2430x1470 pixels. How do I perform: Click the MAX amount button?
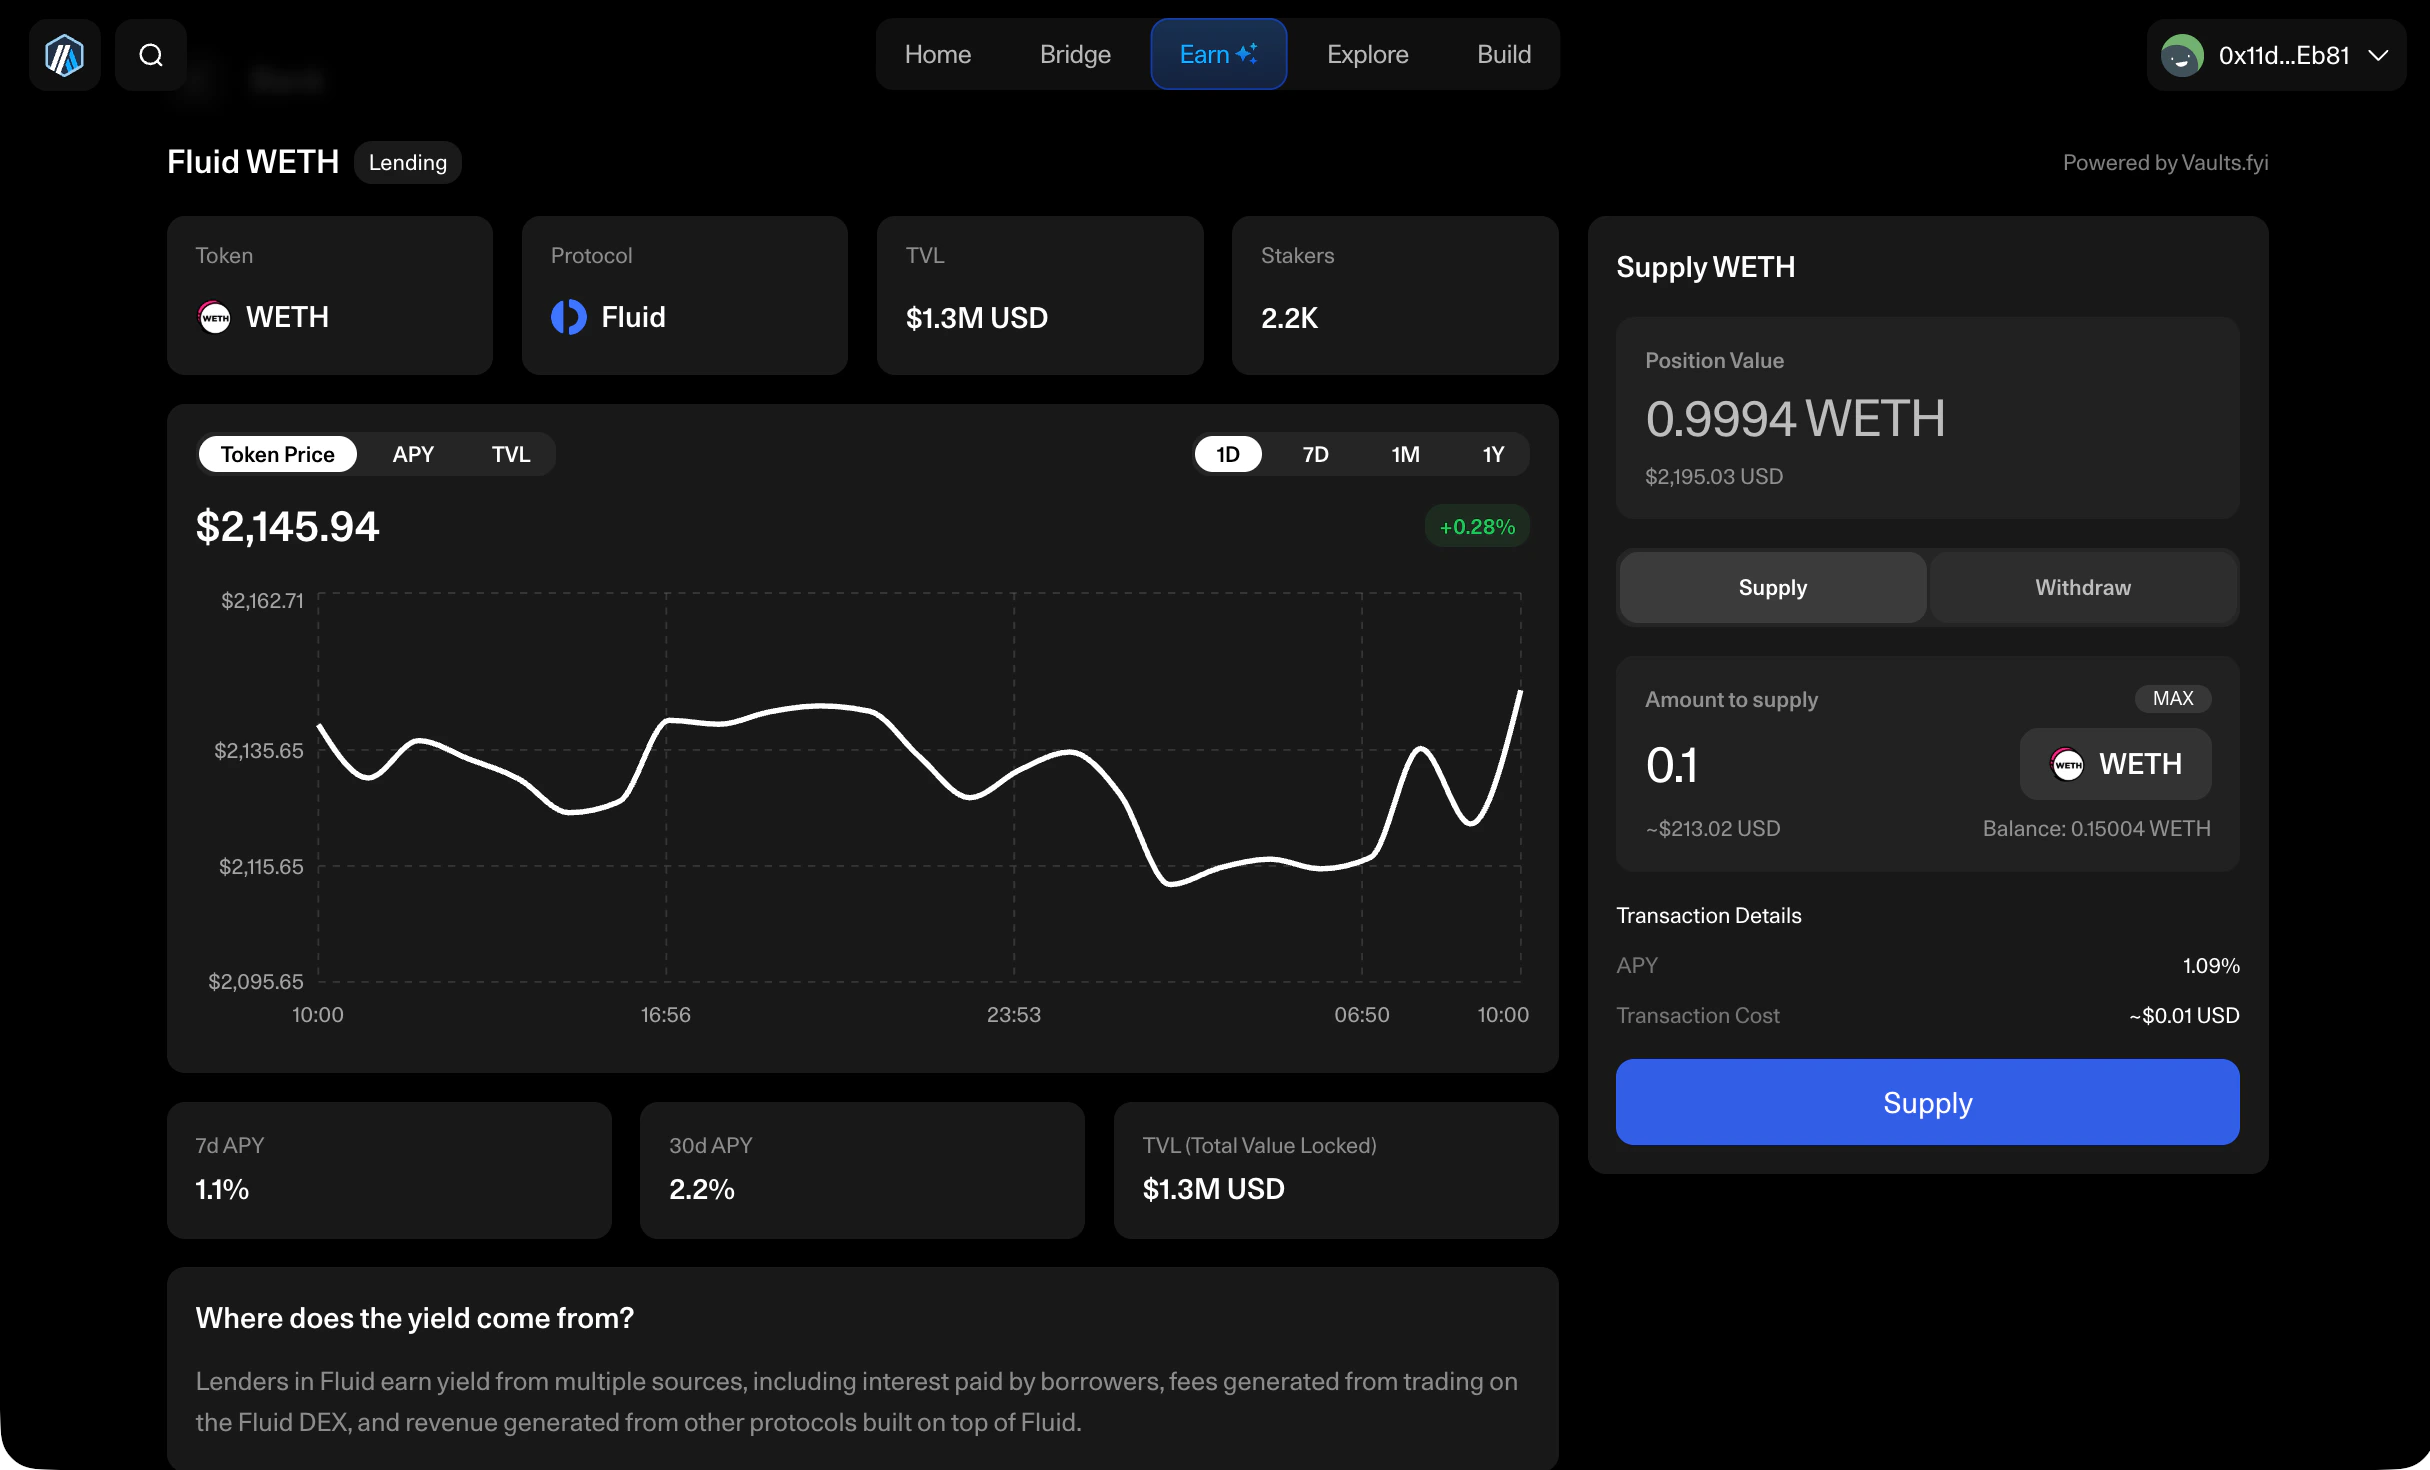pyautogui.click(x=2173, y=698)
